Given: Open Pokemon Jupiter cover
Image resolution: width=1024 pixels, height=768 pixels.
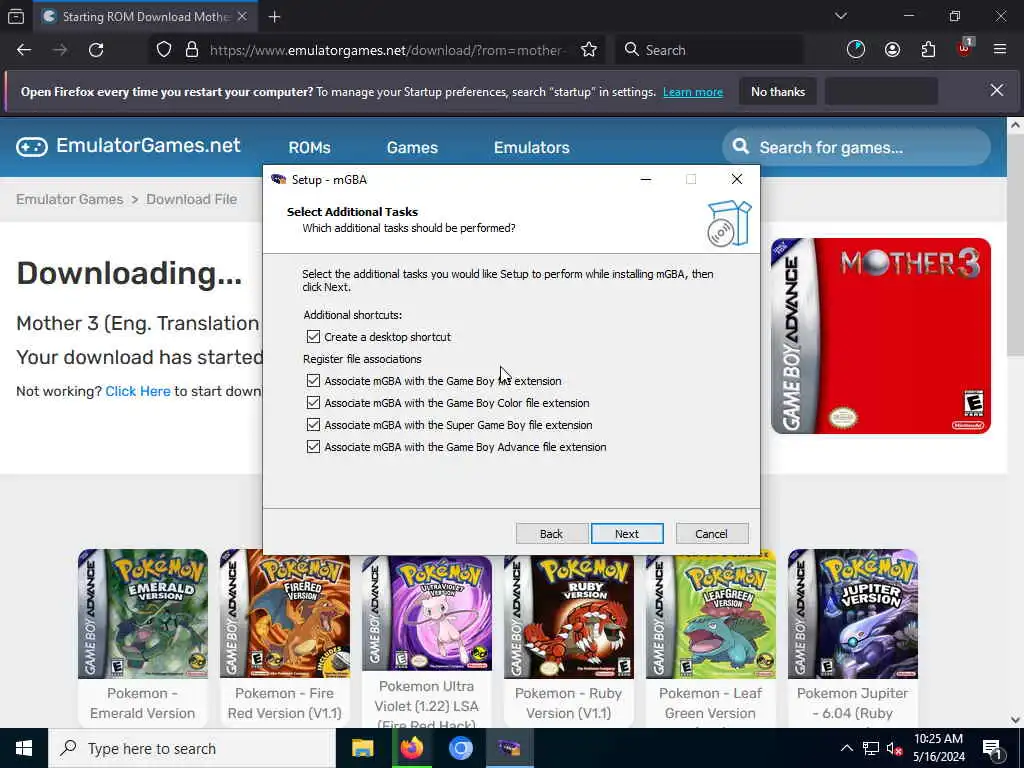Looking at the screenshot, I should [853, 614].
